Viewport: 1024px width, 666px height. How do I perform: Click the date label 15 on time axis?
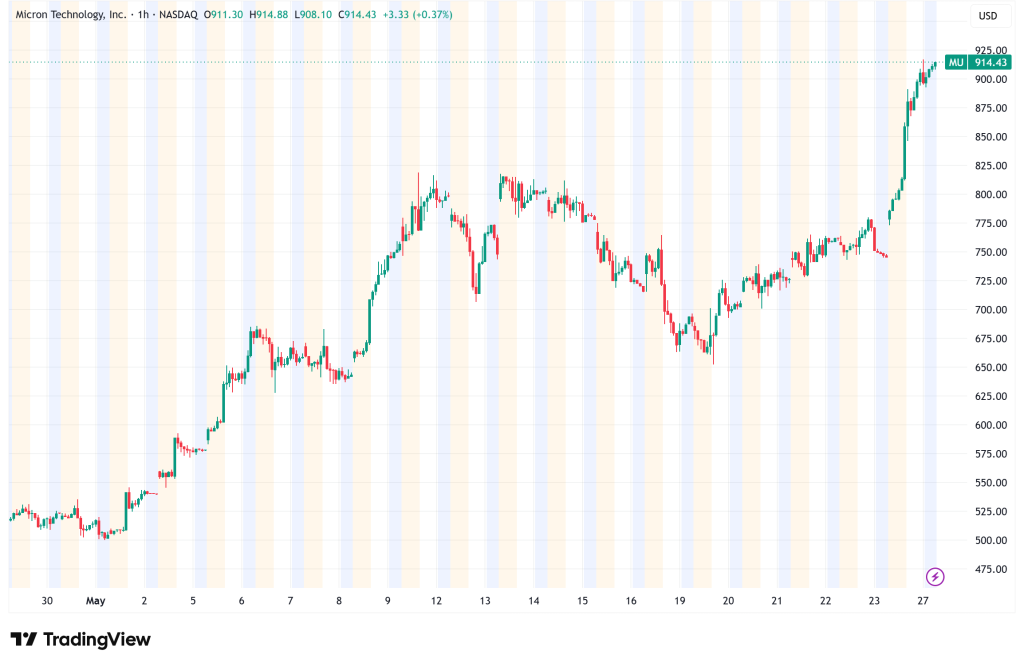pos(582,601)
